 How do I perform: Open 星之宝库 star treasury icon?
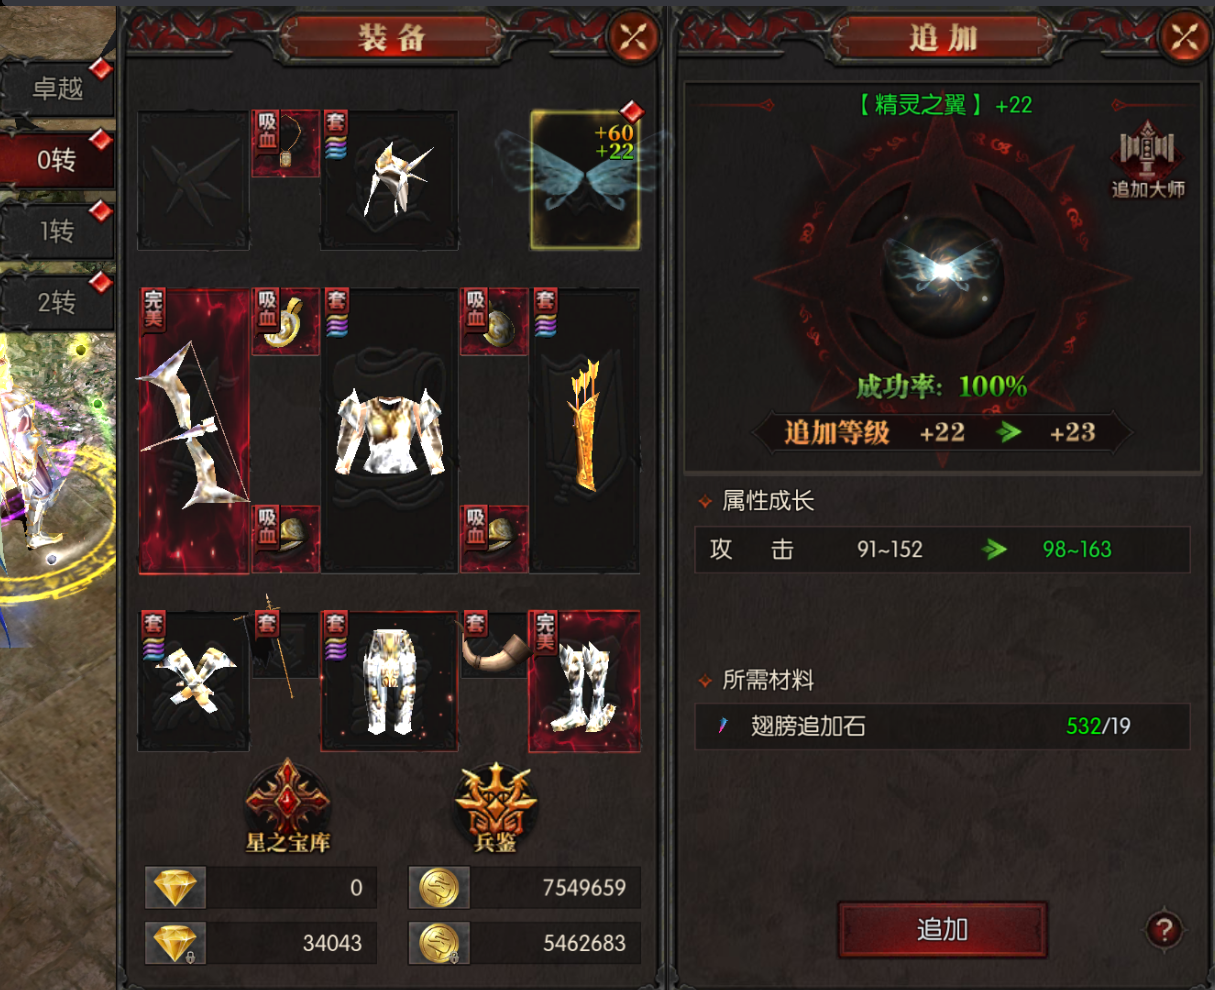[x=288, y=806]
